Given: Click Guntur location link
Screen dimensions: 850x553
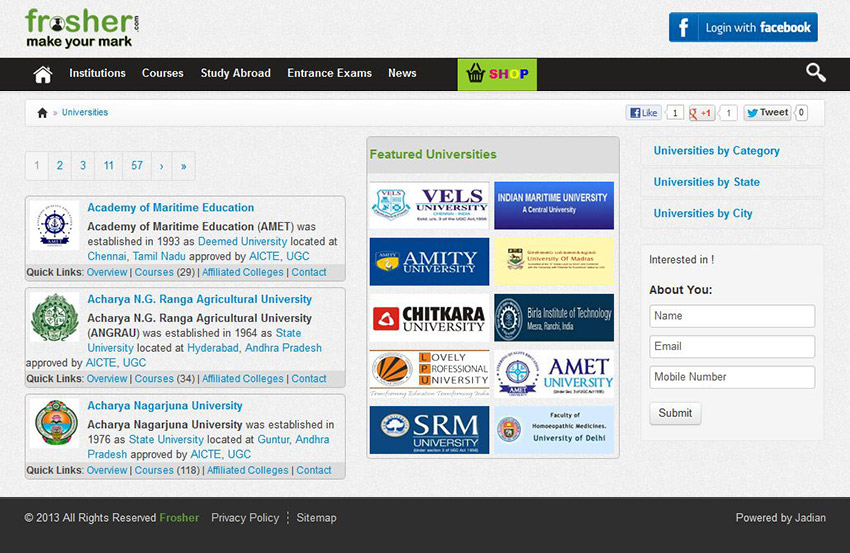Looking at the screenshot, I should click(274, 439).
